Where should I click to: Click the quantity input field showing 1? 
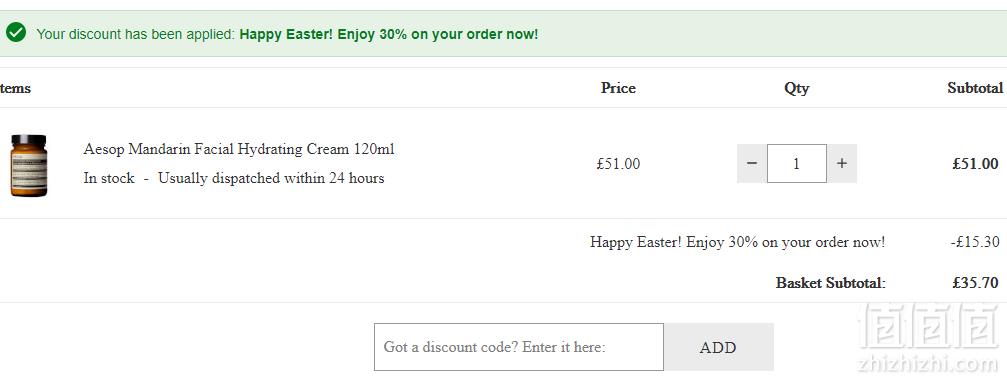click(797, 163)
